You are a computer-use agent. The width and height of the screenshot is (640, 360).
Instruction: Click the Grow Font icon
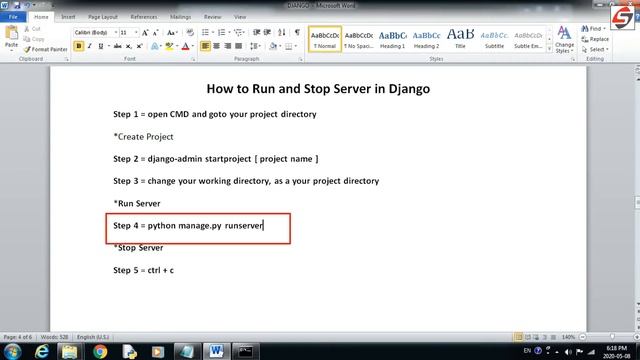pos(145,32)
